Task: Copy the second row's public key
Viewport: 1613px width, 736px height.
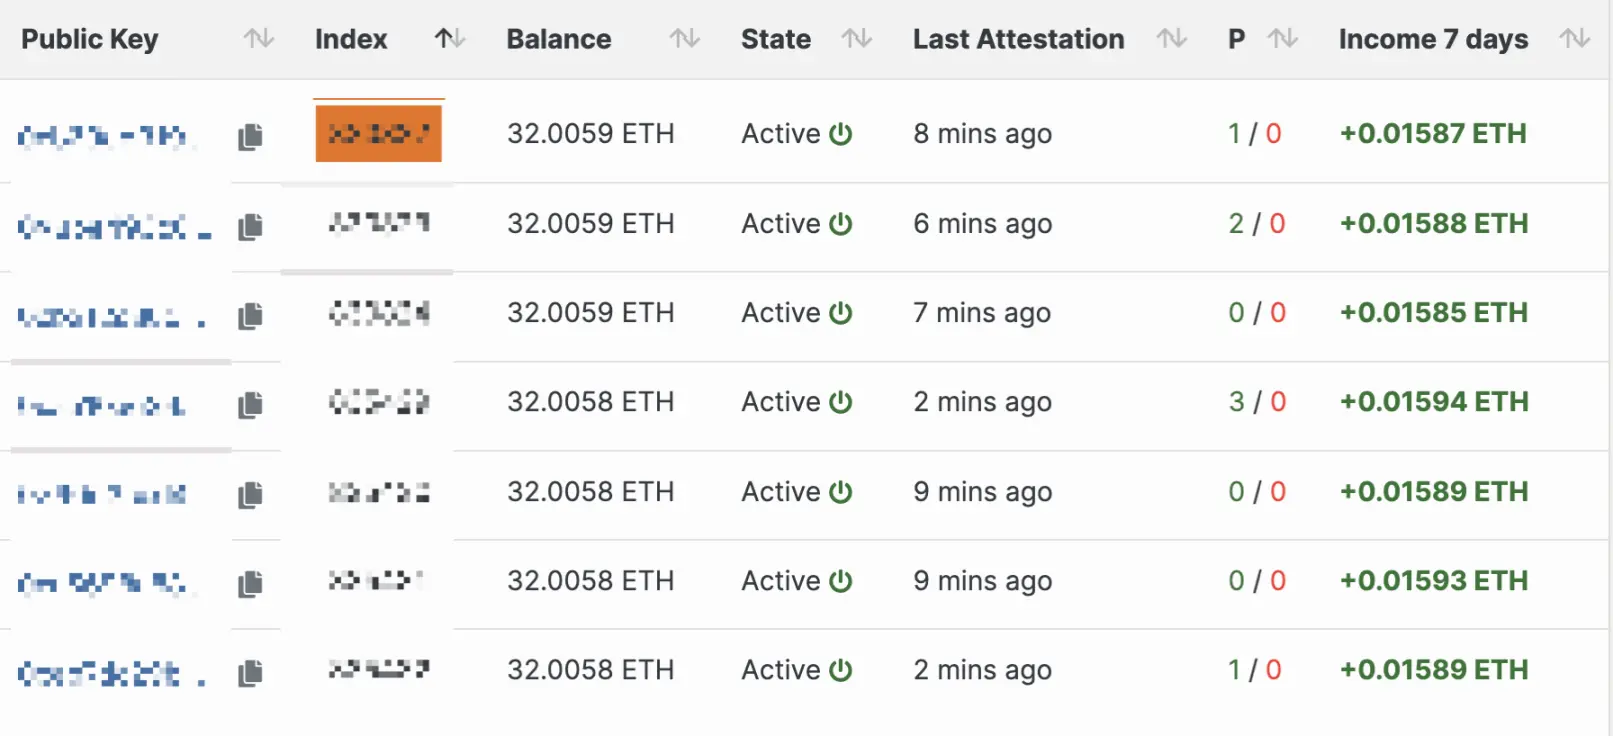Action: (250, 227)
